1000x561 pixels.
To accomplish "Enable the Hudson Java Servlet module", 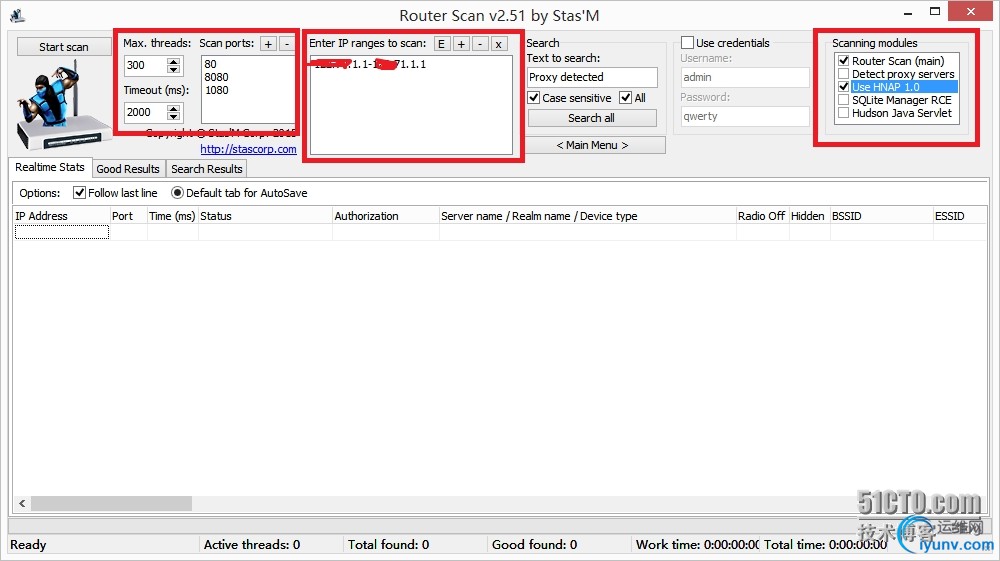I will (x=844, y=113).
